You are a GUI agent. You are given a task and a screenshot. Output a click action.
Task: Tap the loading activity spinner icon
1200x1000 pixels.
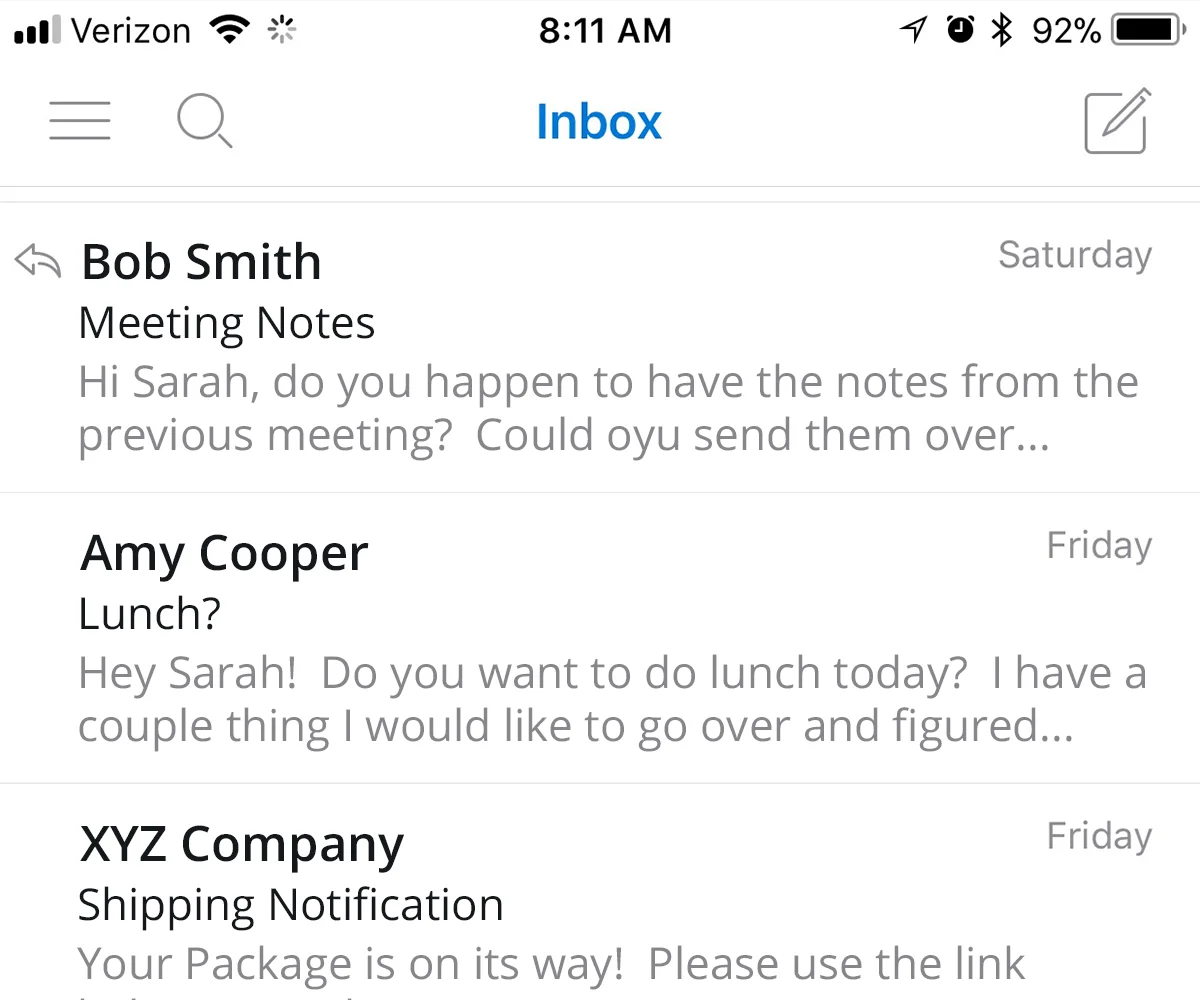tap(283, 32)
